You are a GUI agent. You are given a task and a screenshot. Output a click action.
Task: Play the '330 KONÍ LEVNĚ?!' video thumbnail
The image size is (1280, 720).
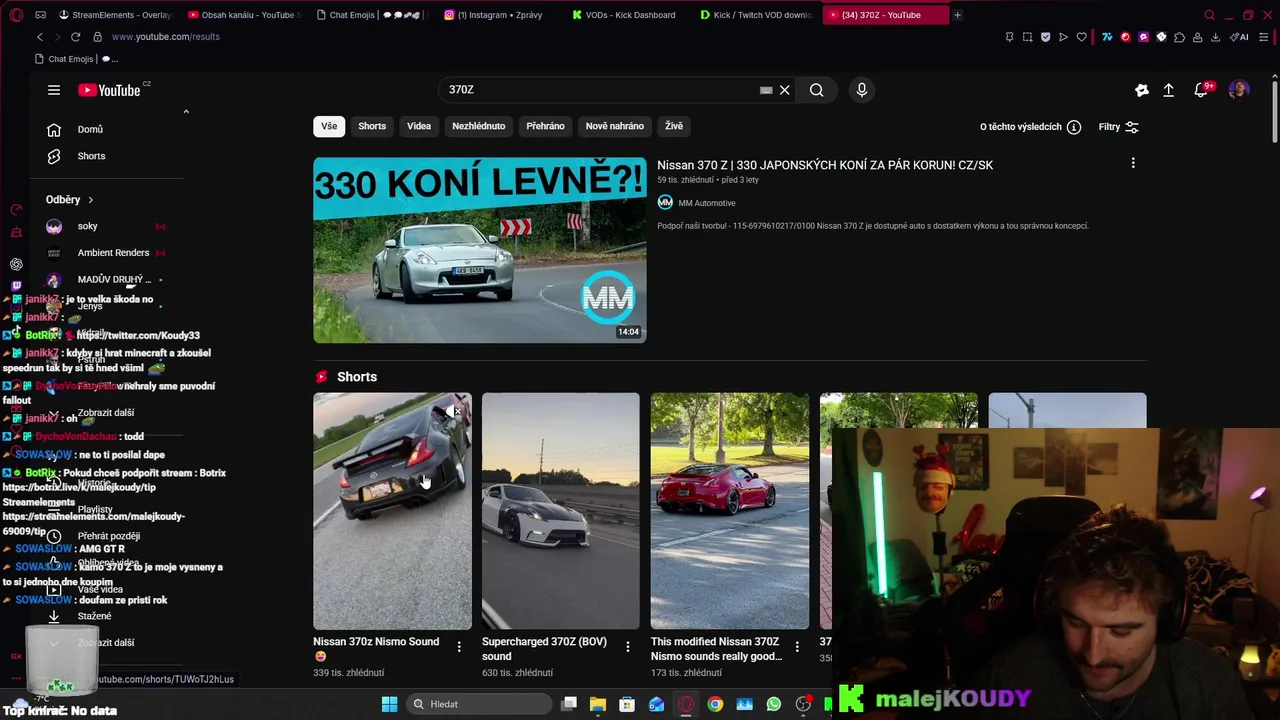(x=480, y=250)
